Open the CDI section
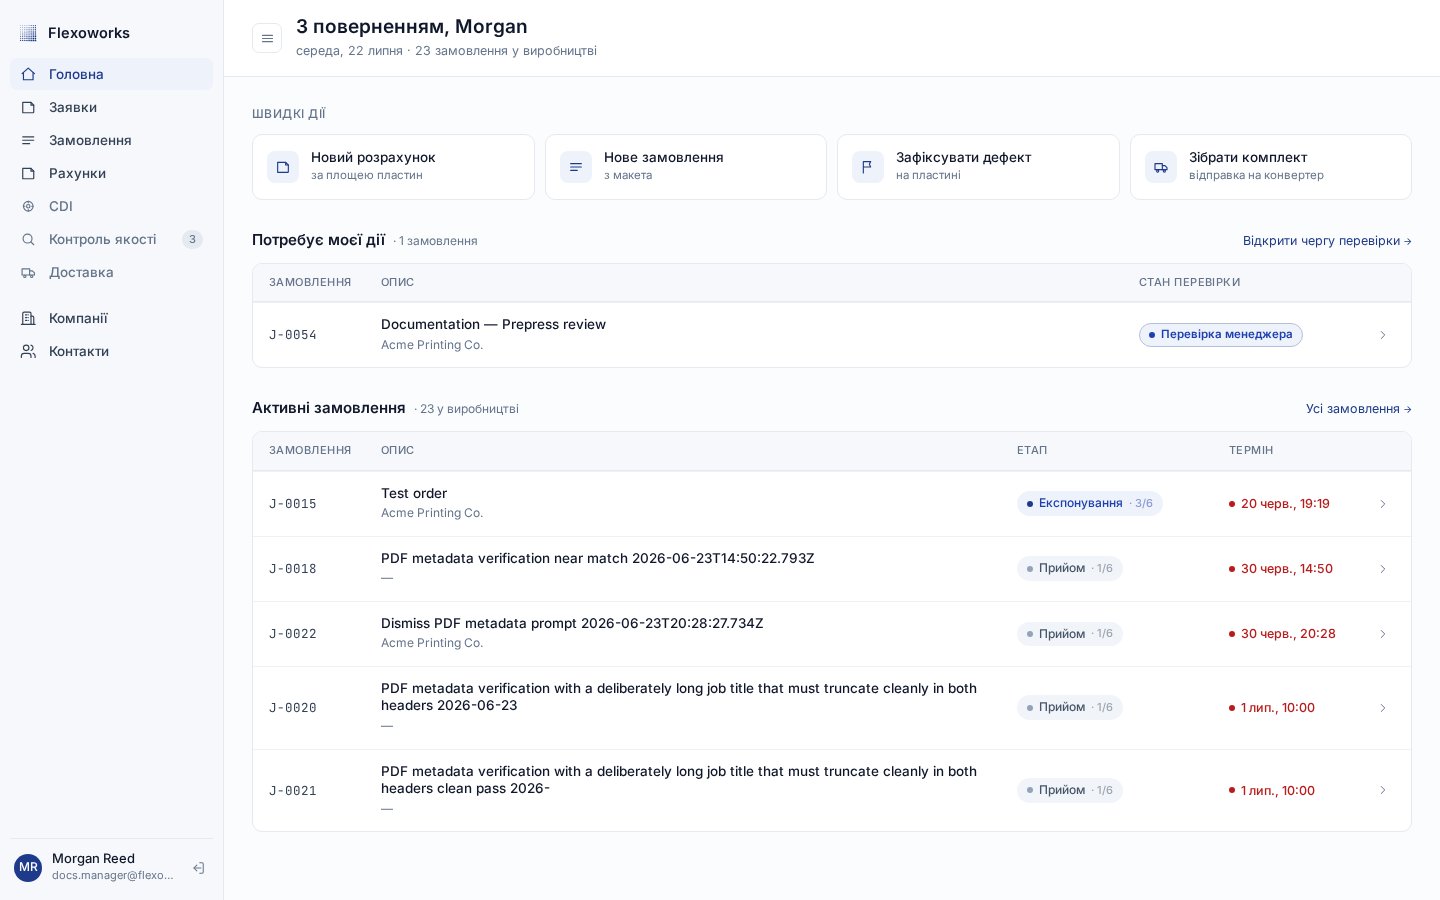Image resolution: width=1440 pixels, height=900 pixels. coord(111,206)
